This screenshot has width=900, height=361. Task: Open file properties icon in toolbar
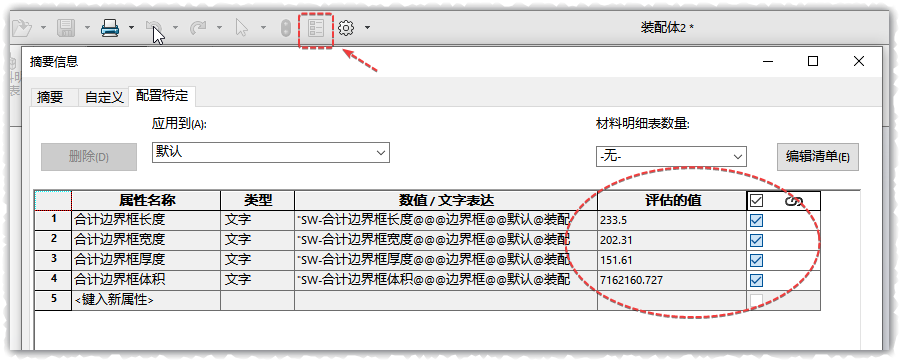316,27
